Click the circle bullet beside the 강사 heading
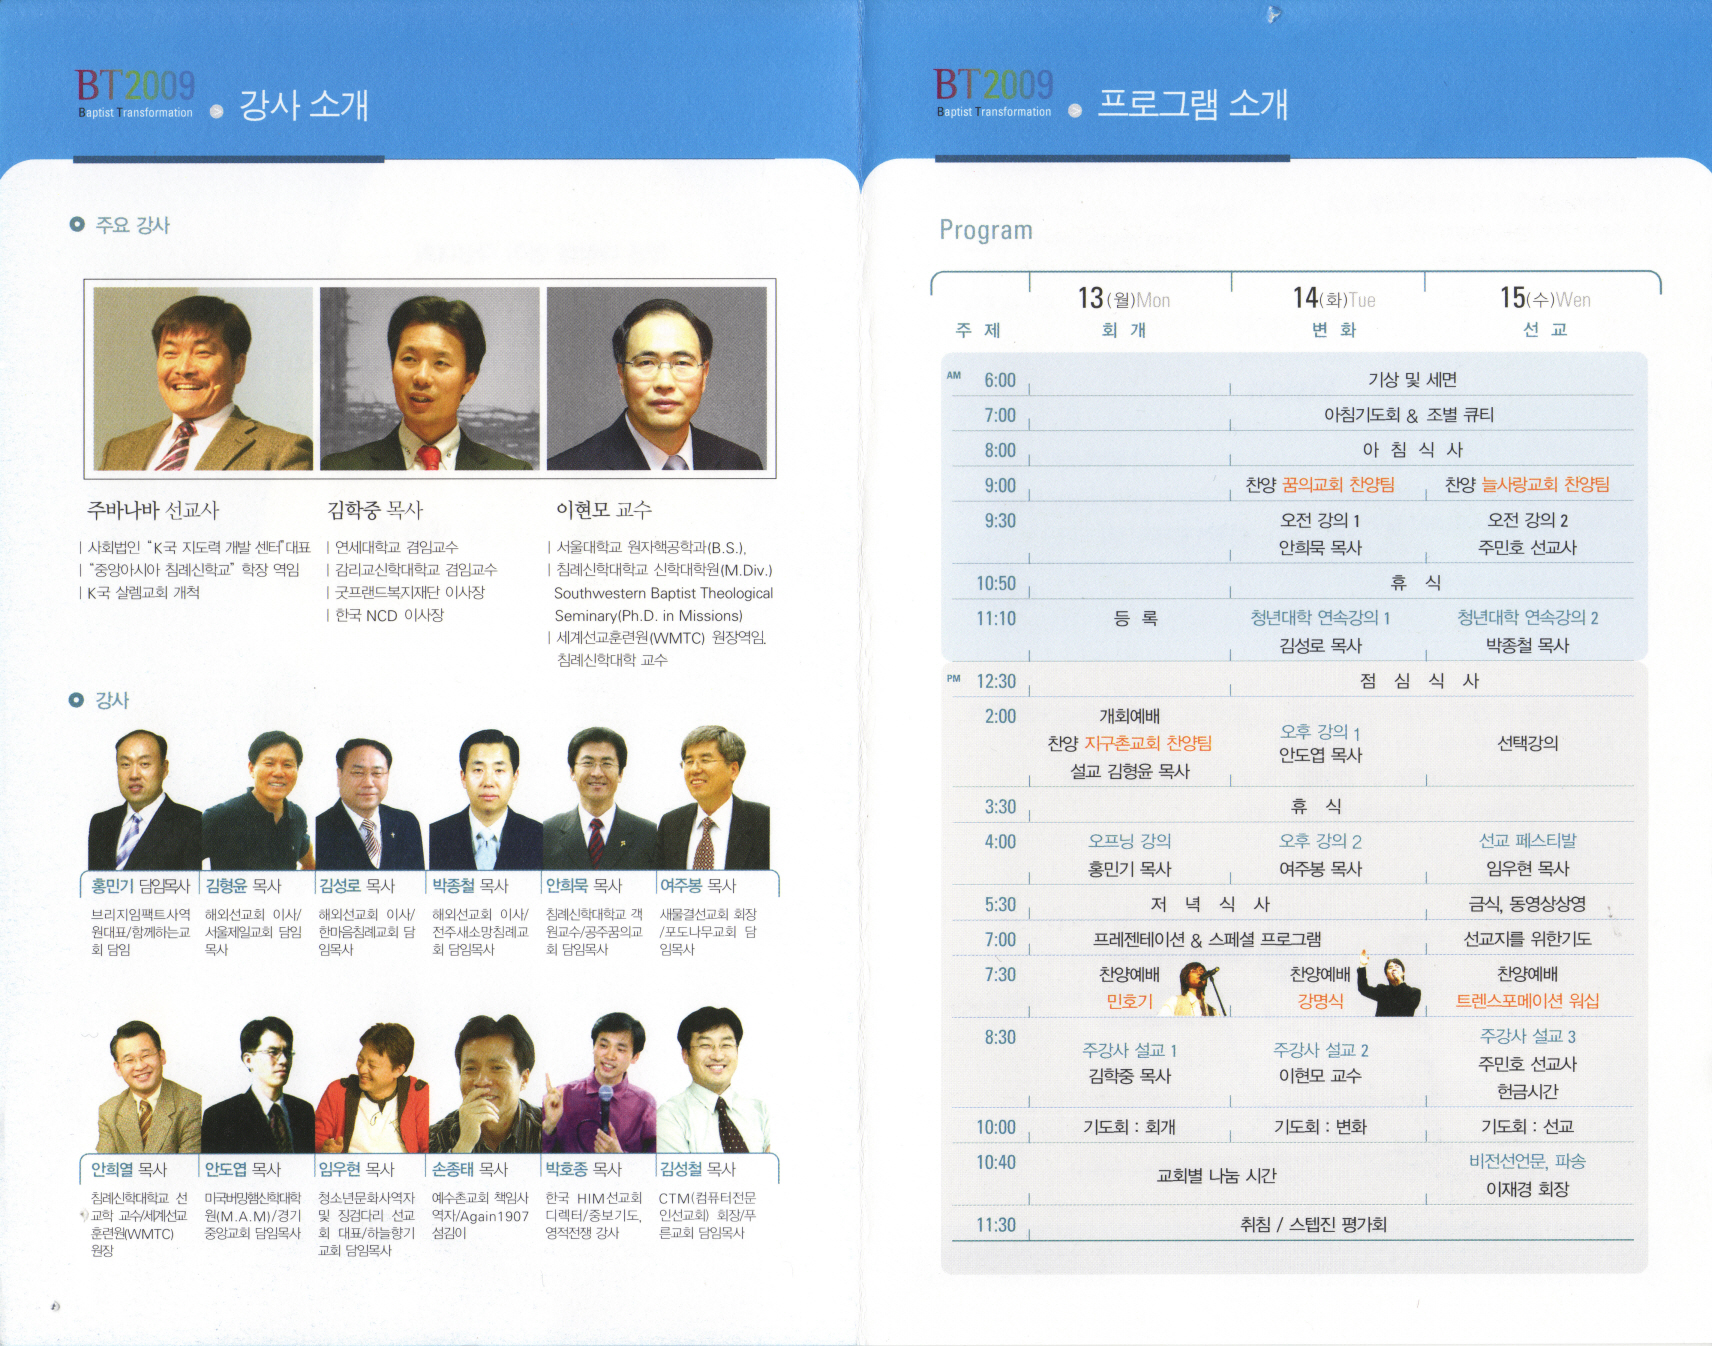Image resolution: width=1712 pixels, height=1346 pixels. (x=76, y=699)
